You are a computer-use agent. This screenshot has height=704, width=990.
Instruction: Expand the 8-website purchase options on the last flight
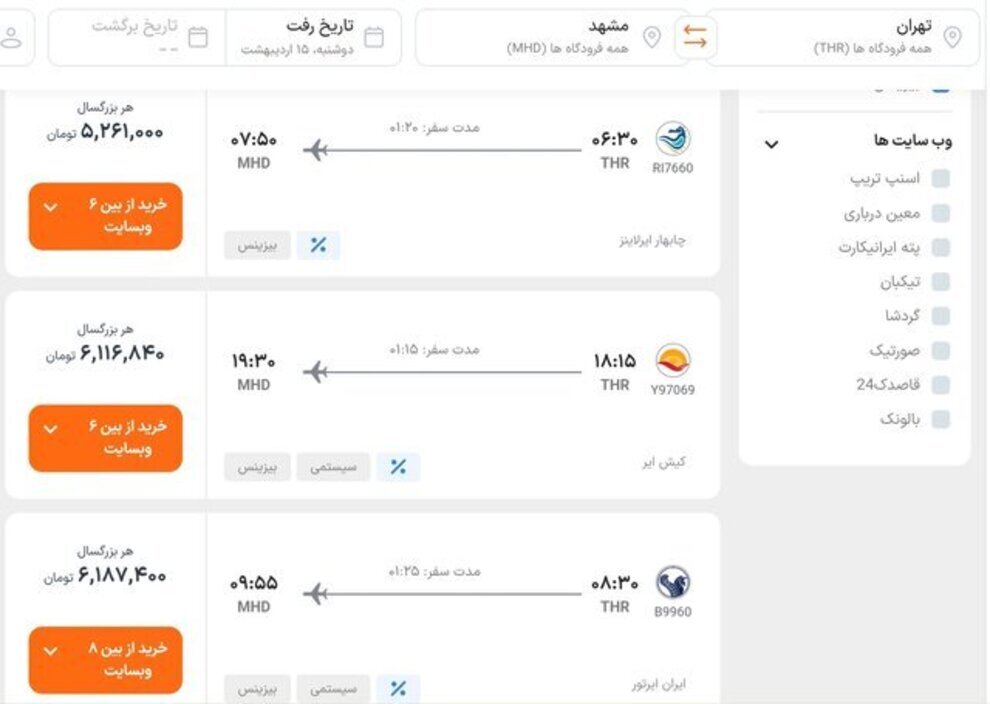pos(105,659)
